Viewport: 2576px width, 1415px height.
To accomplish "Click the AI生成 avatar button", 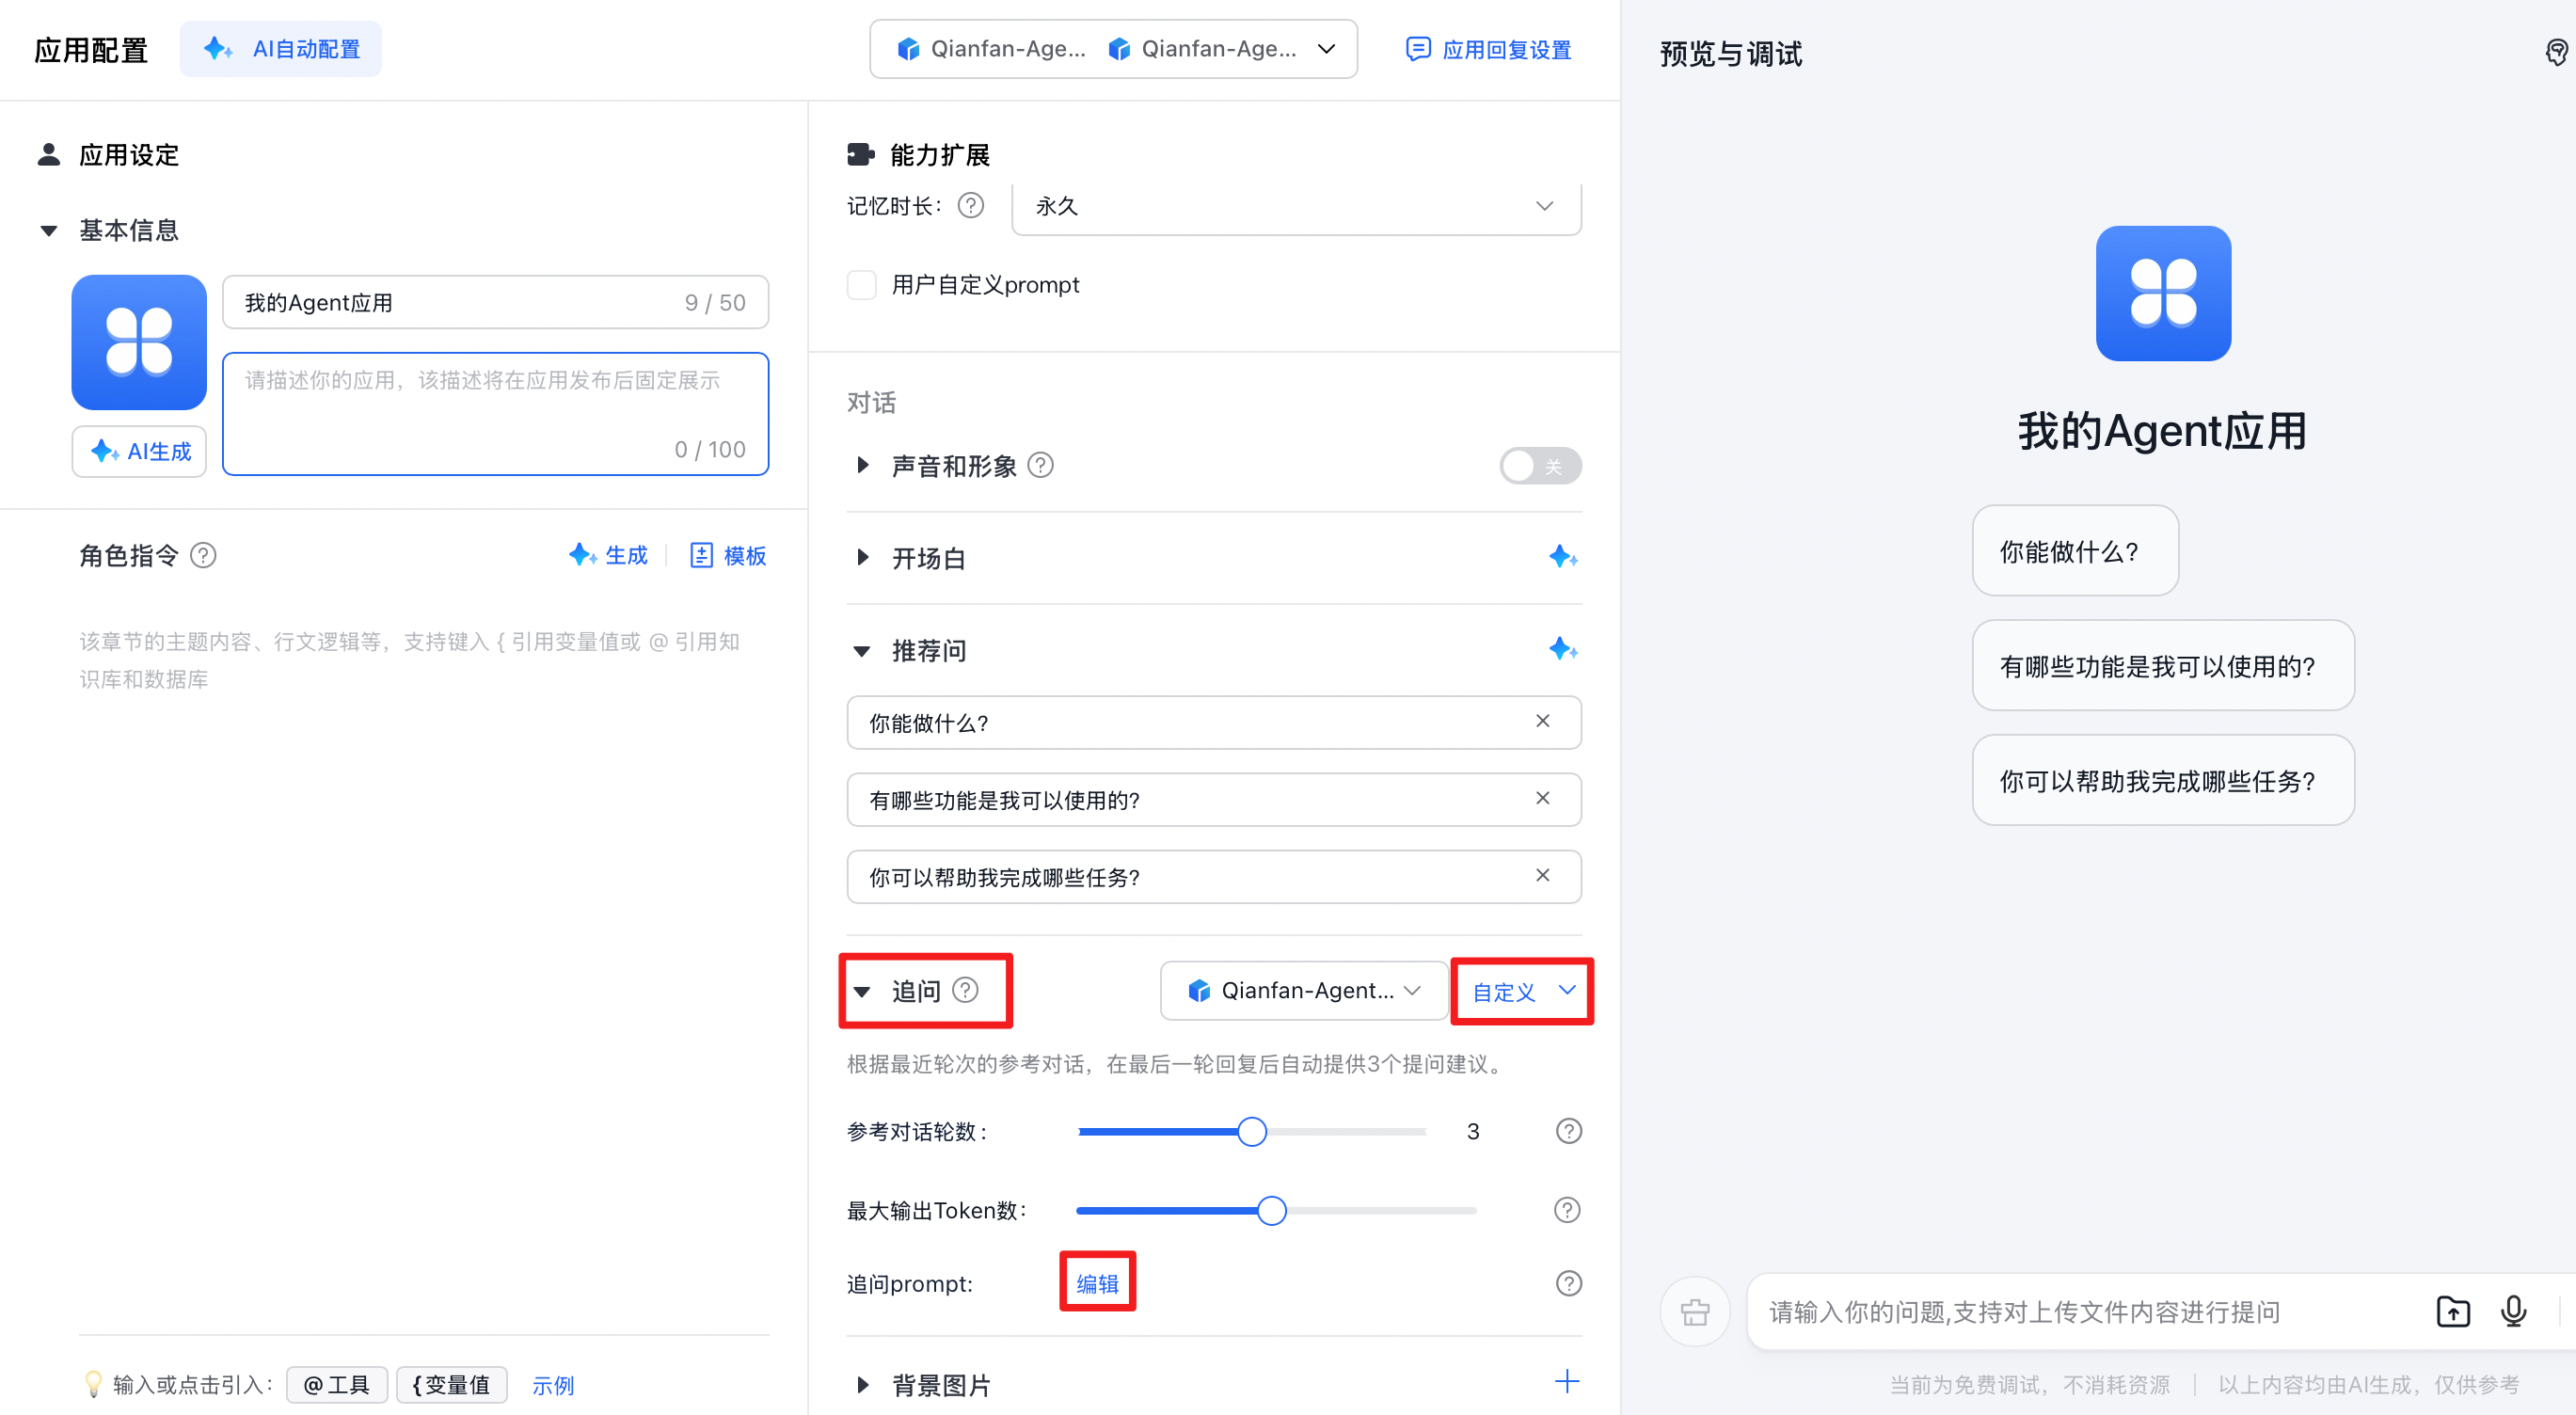I will click(x=139, y=451).
